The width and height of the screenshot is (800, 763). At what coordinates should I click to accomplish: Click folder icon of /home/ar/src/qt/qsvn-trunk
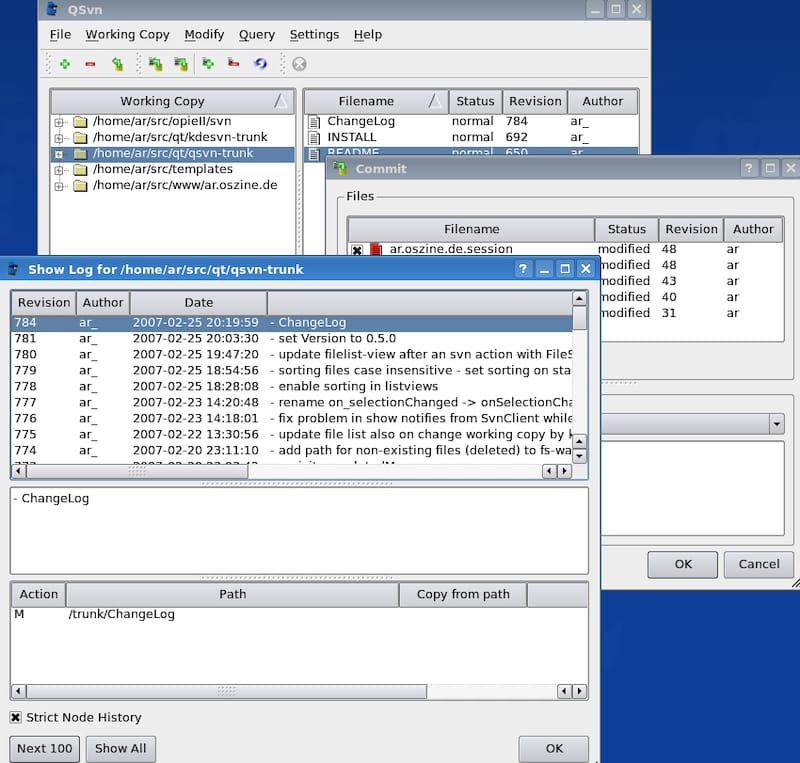pos(80,154)
